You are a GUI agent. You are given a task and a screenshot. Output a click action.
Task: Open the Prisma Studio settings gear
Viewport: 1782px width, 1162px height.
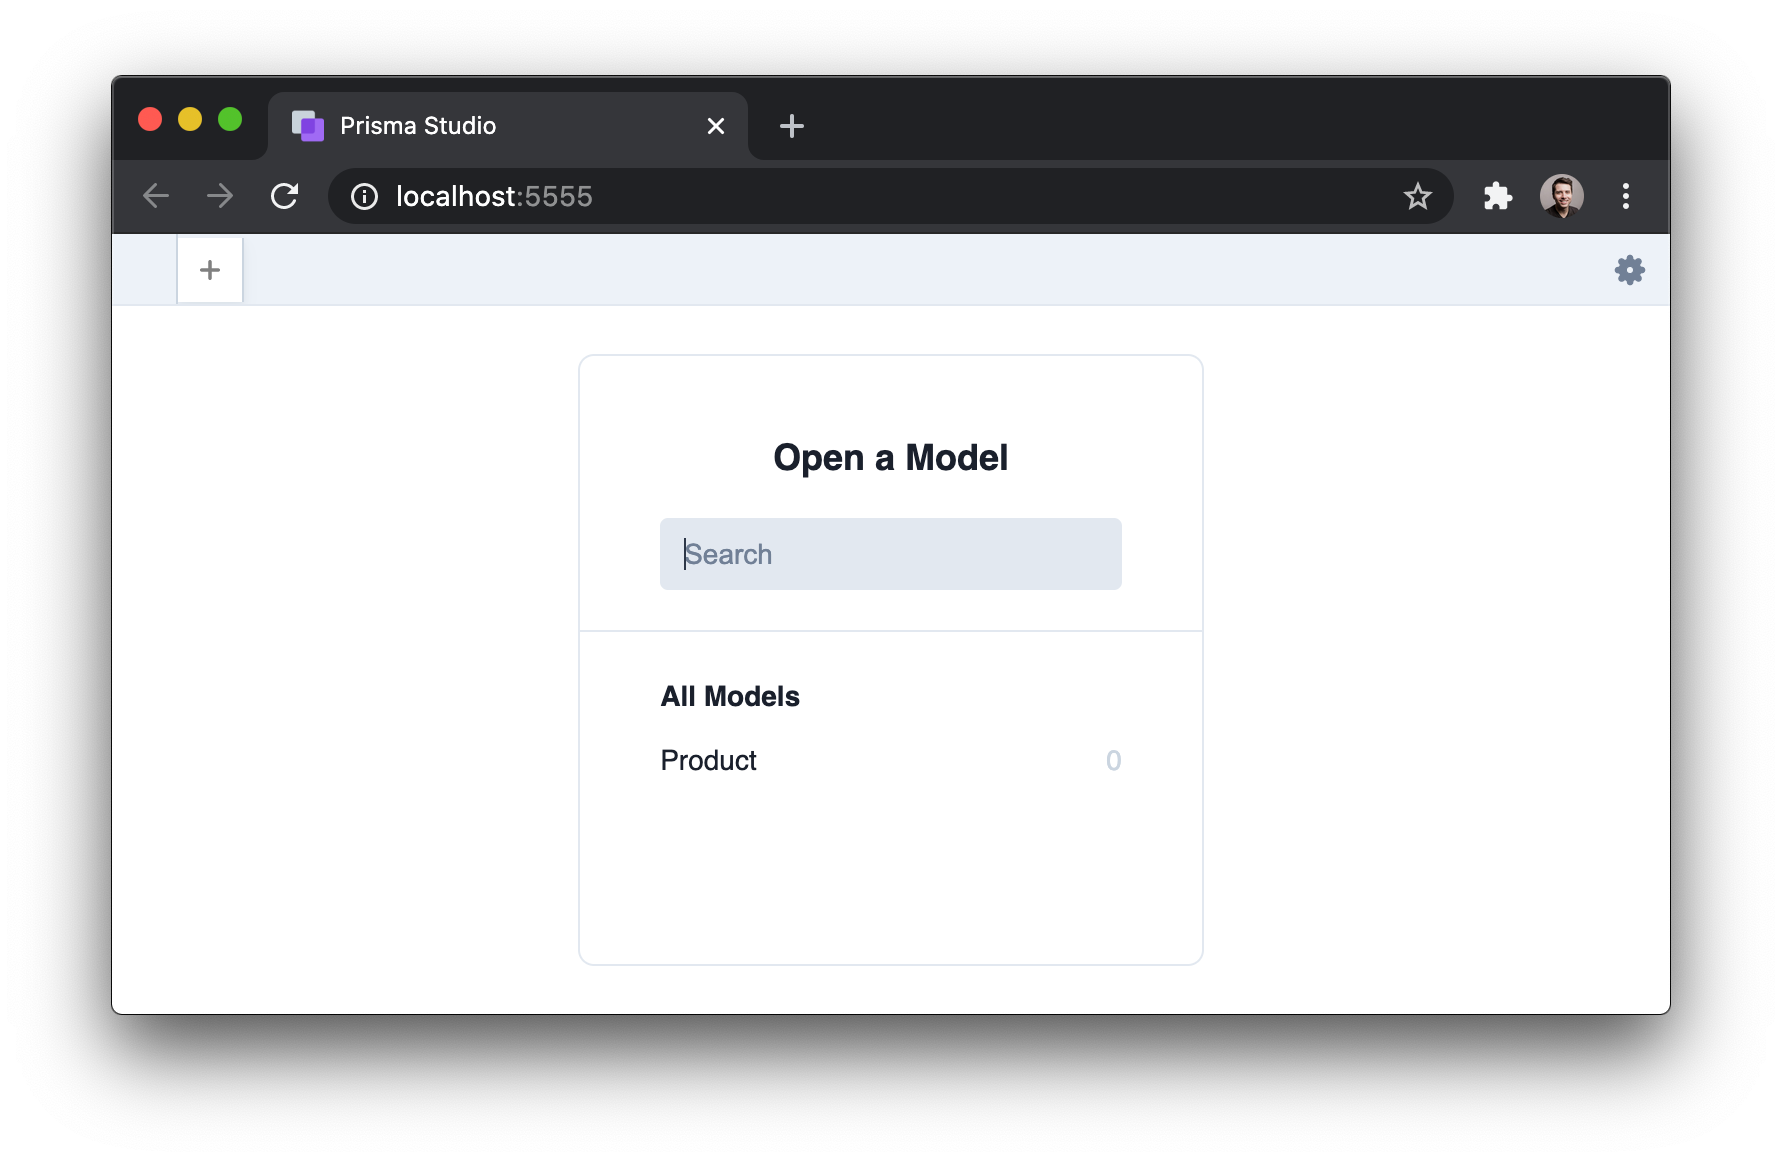click(x=1630, y=270)
